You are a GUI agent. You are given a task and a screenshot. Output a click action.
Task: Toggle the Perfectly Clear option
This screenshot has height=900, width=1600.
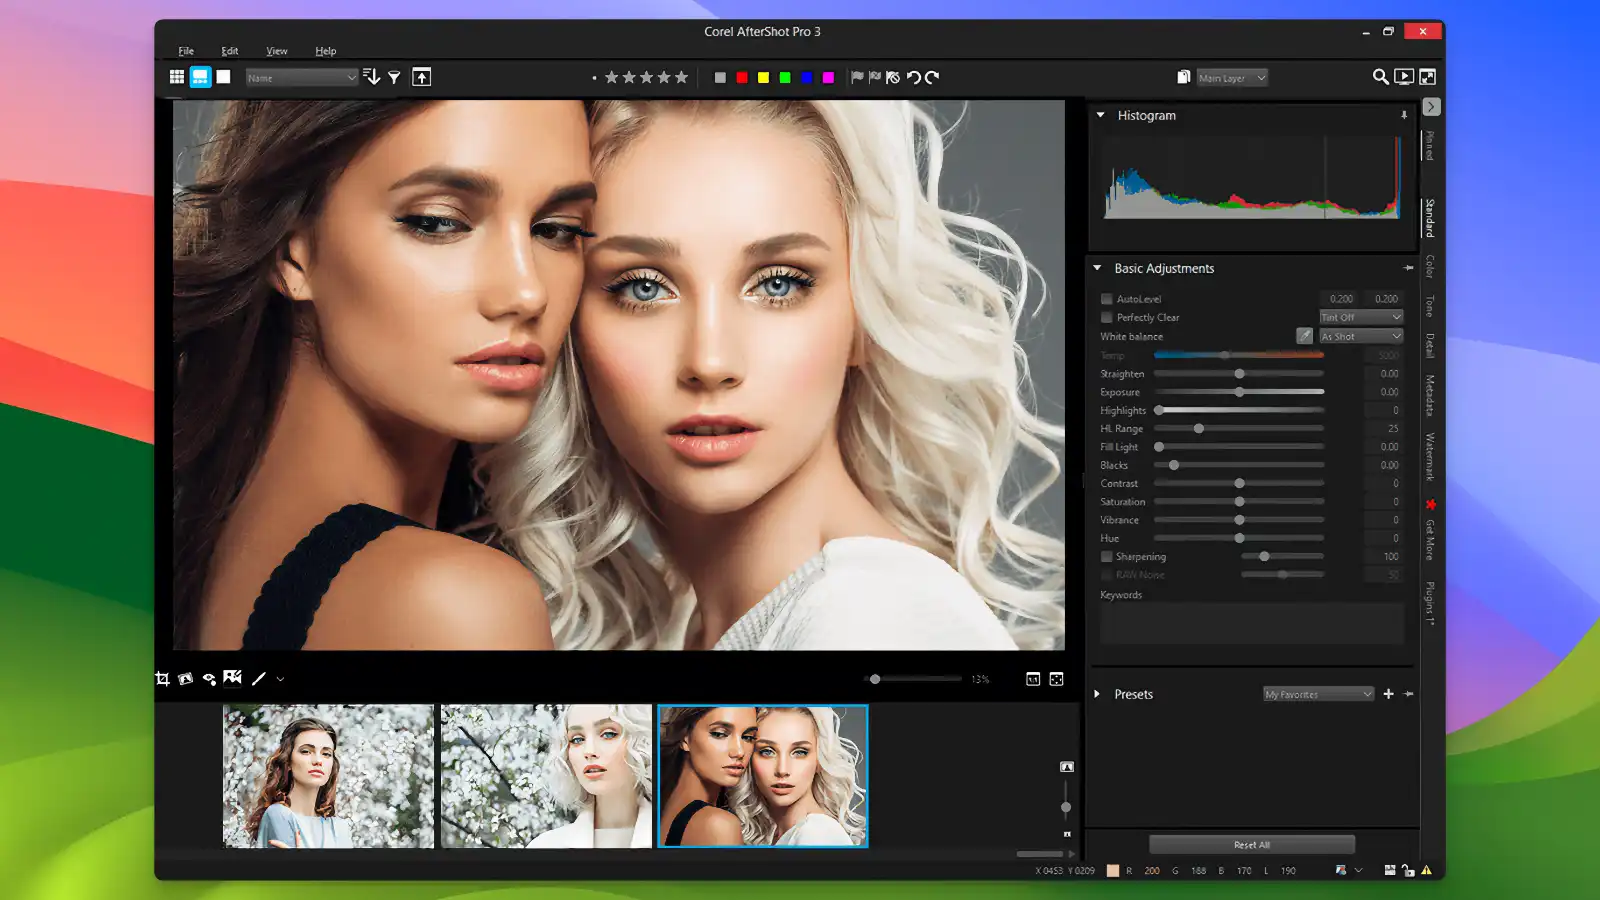[x=1106, y=317]
